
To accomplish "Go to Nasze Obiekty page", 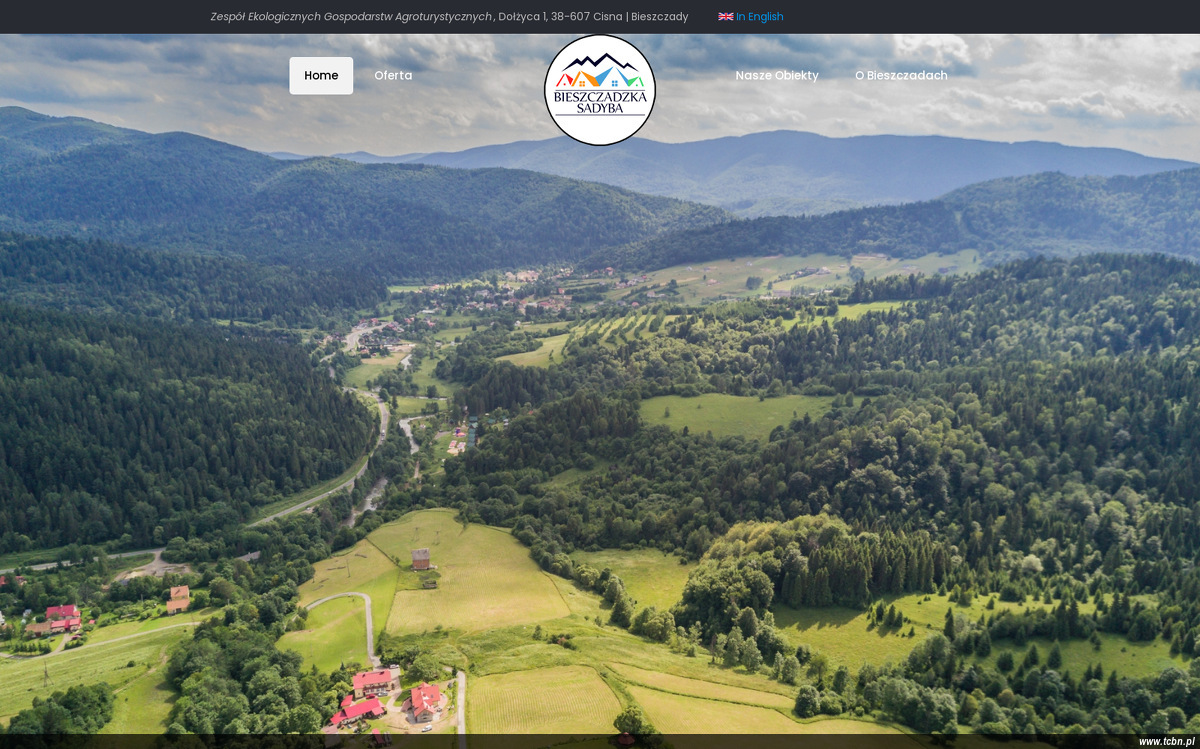I will tap(777, 76).
